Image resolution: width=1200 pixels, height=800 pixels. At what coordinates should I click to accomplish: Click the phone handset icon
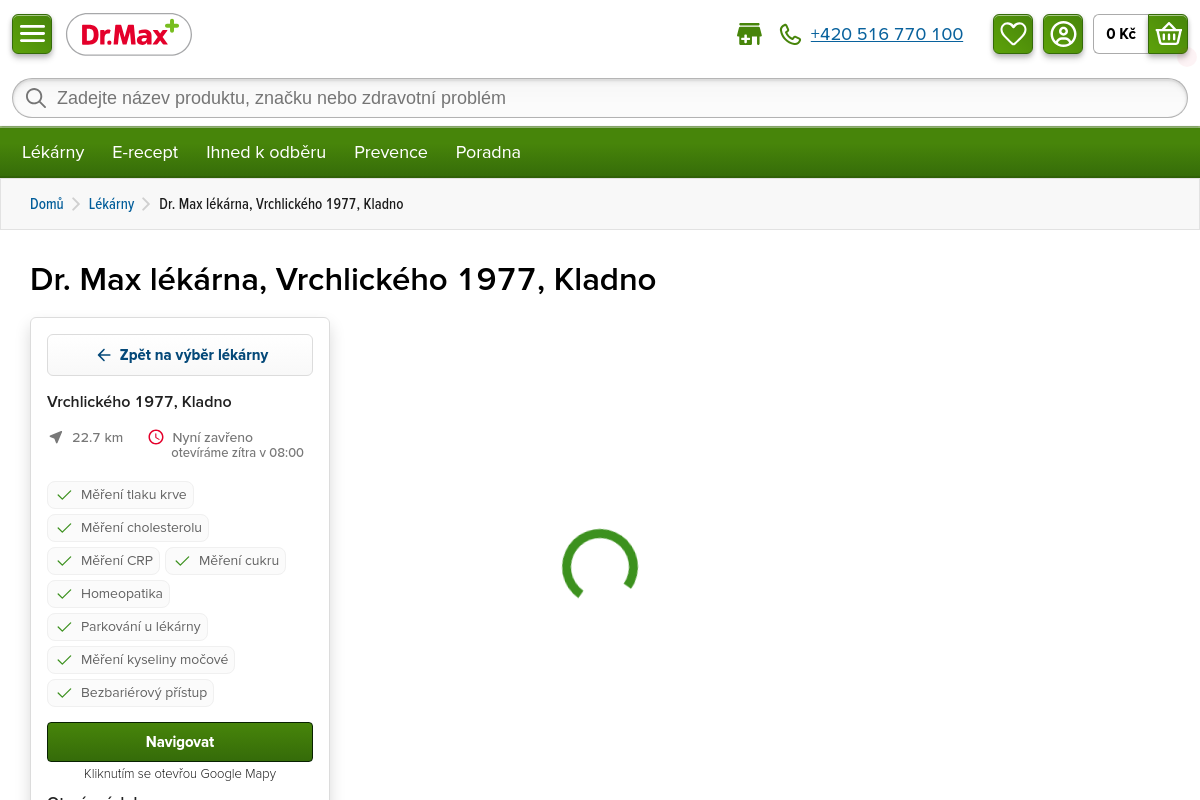(790, 35)
